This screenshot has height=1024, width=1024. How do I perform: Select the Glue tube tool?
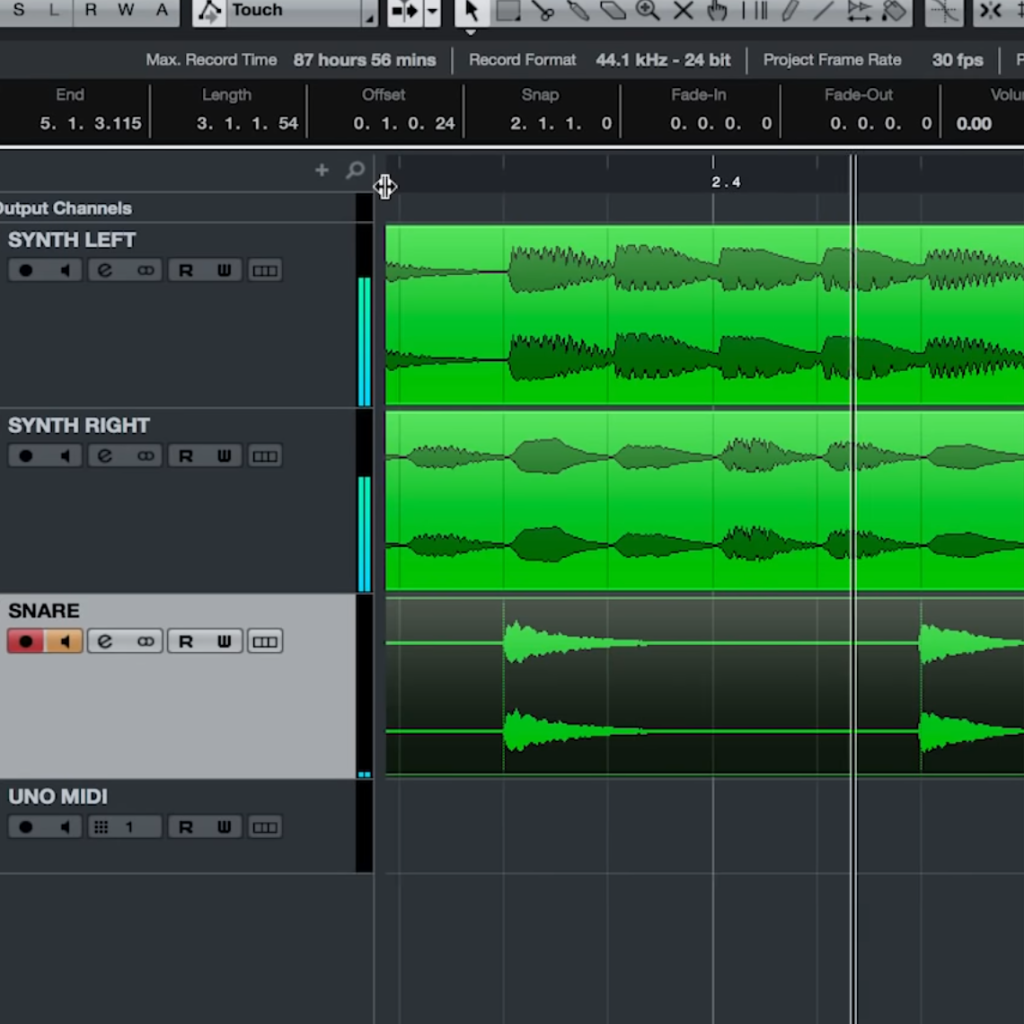(577, 10)
